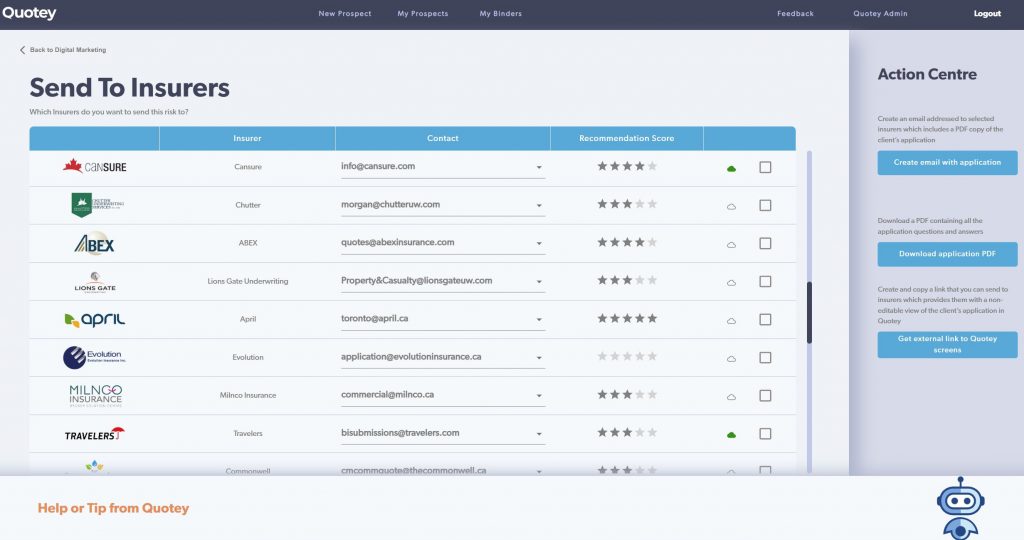Click Get external link to Quotey screens
This screenshot has width=1024, height=540.
(x=947, y=344)
